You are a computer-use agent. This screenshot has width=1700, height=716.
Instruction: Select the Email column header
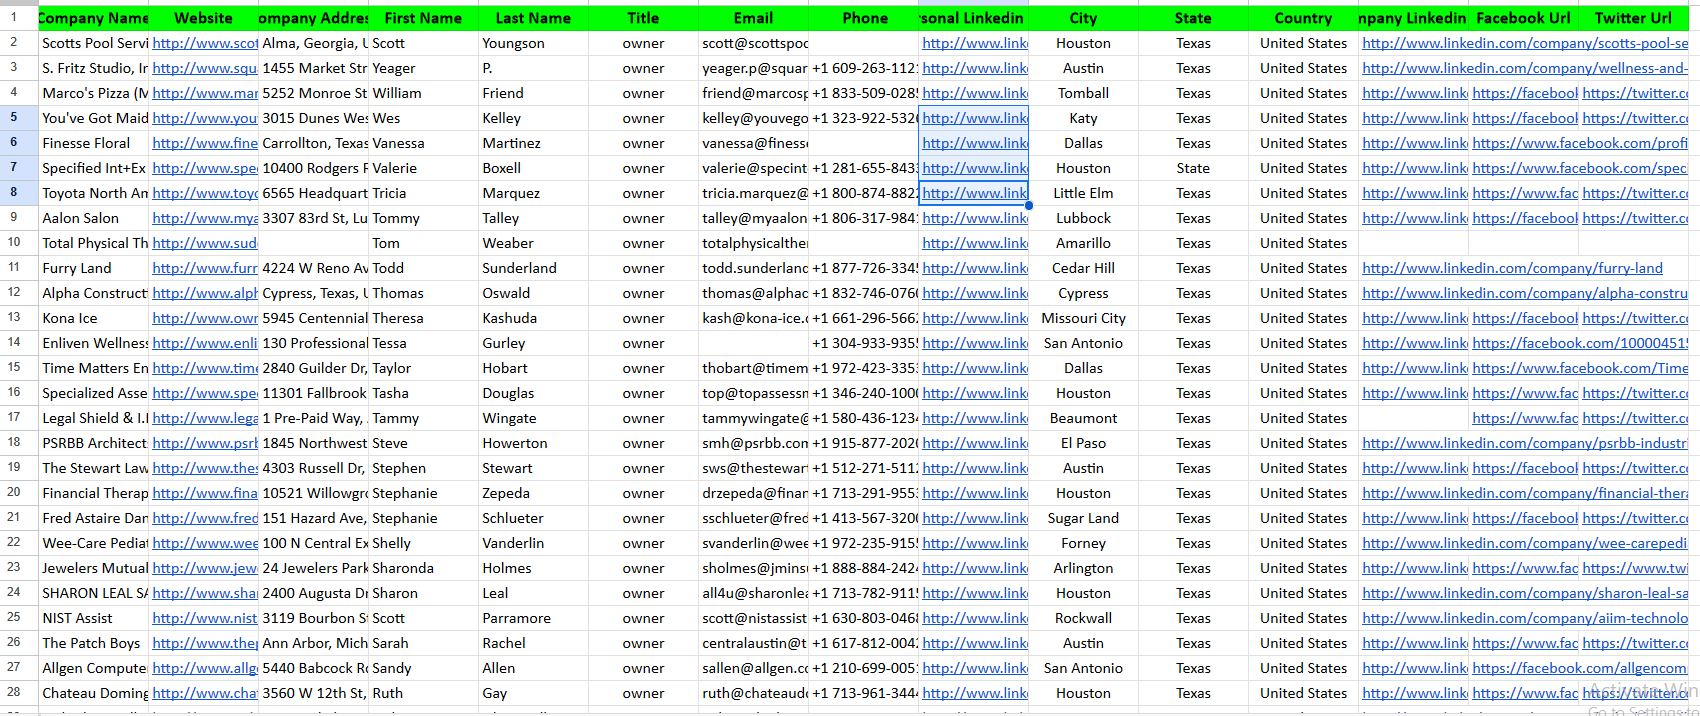(x=753, y=18)
